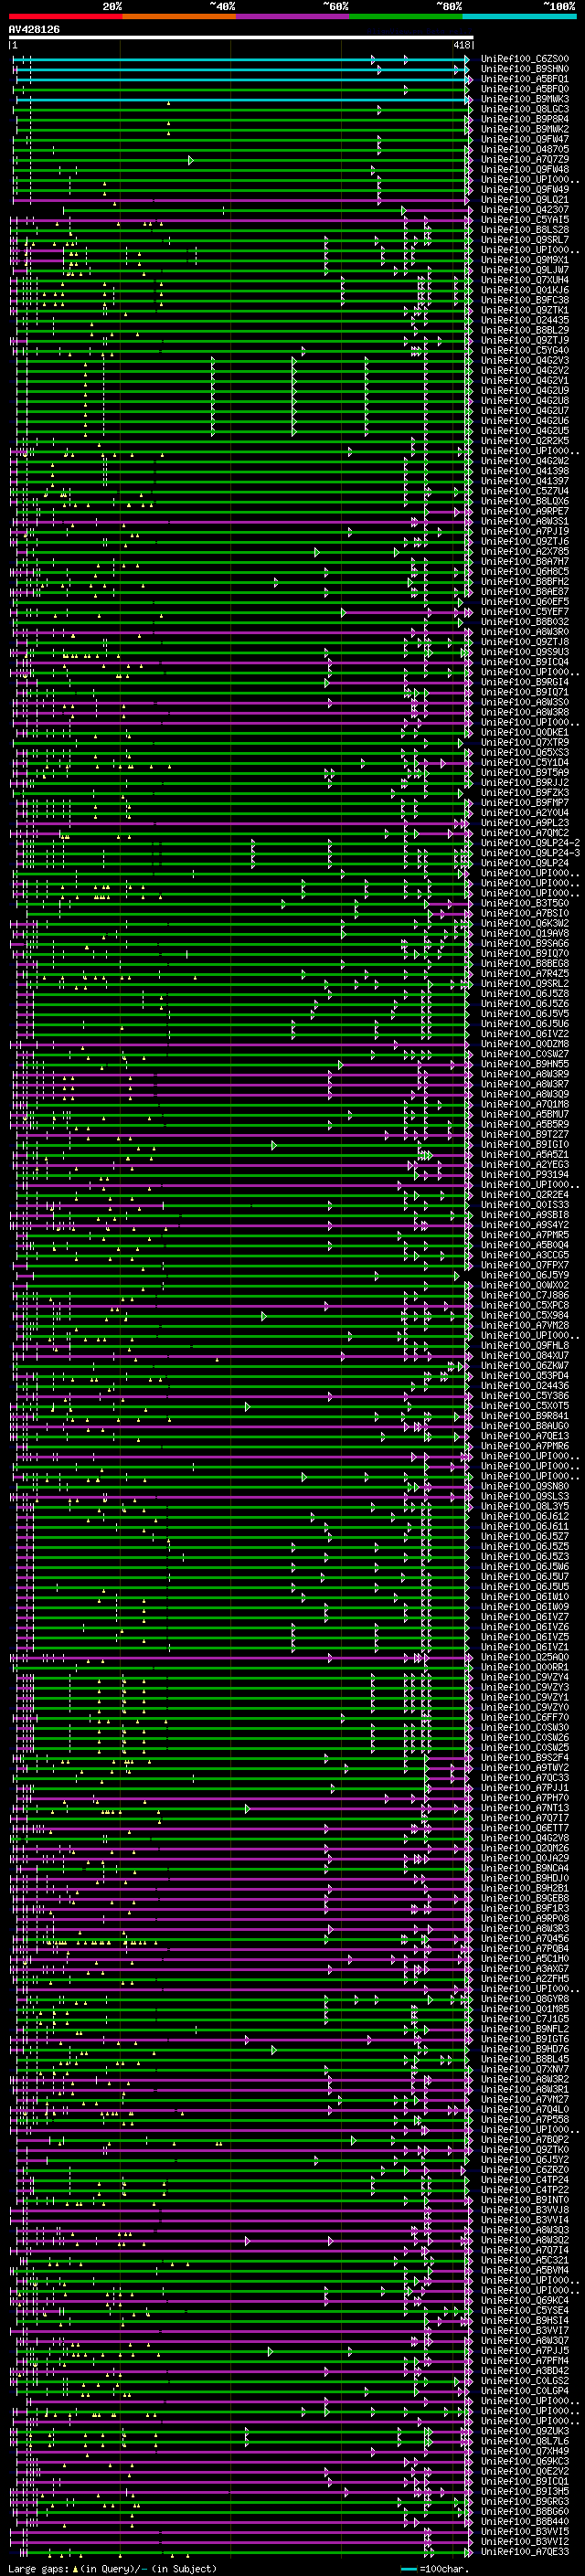This screenshot has height=2576, width=585.
Task: Select the UniRef100_A8W3S1 label
Action: click(525, 521)
